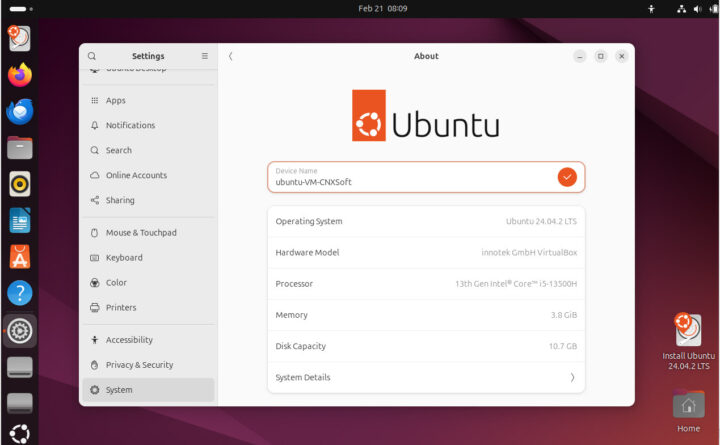This screenshot has width=720, height=445.
Task: Open the Apps settings panel
Action: (116, 101)
